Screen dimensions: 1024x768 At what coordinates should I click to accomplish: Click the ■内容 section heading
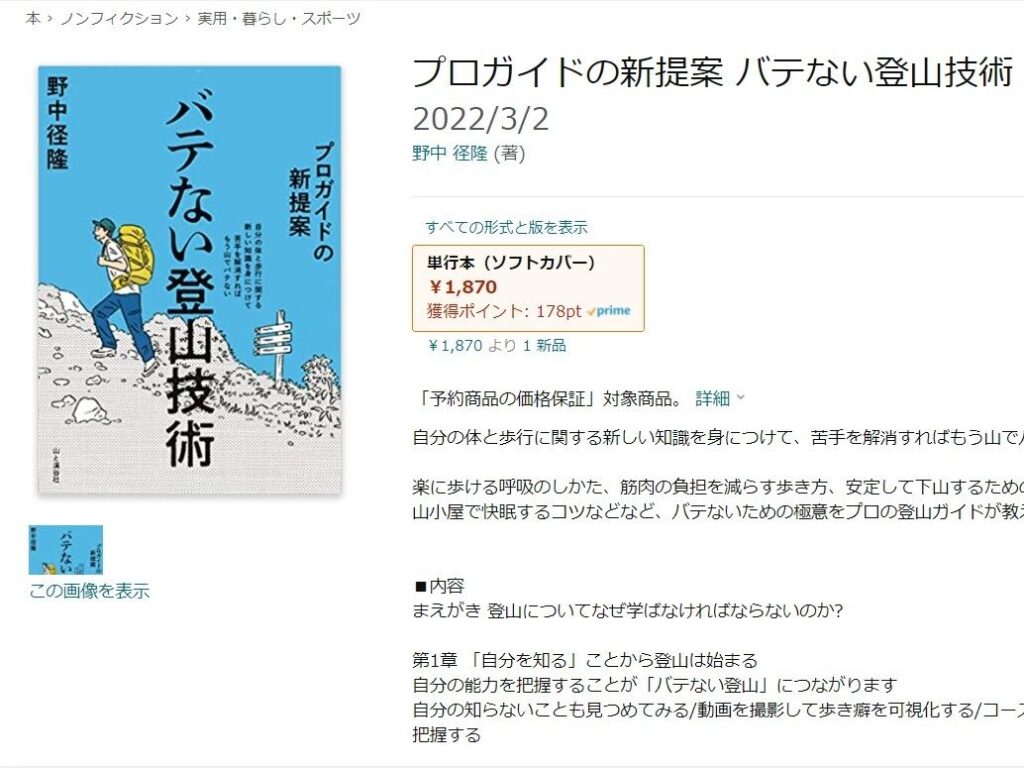click(440, 586)
